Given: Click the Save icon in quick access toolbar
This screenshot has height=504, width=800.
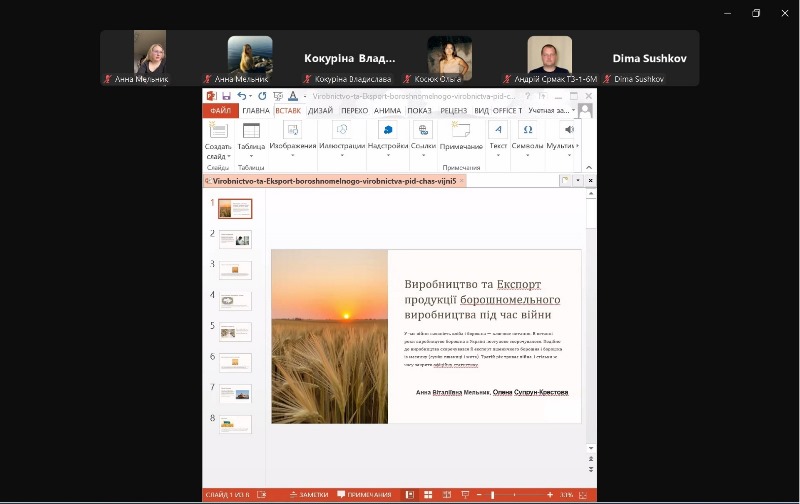Looking at the screenshot, I should point(227,96).
